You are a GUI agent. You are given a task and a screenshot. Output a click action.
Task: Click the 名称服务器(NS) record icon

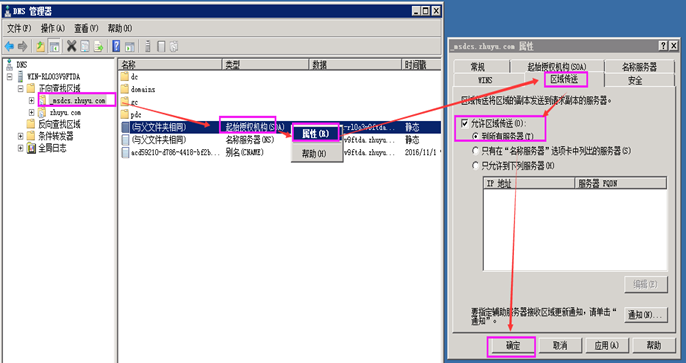125,140
